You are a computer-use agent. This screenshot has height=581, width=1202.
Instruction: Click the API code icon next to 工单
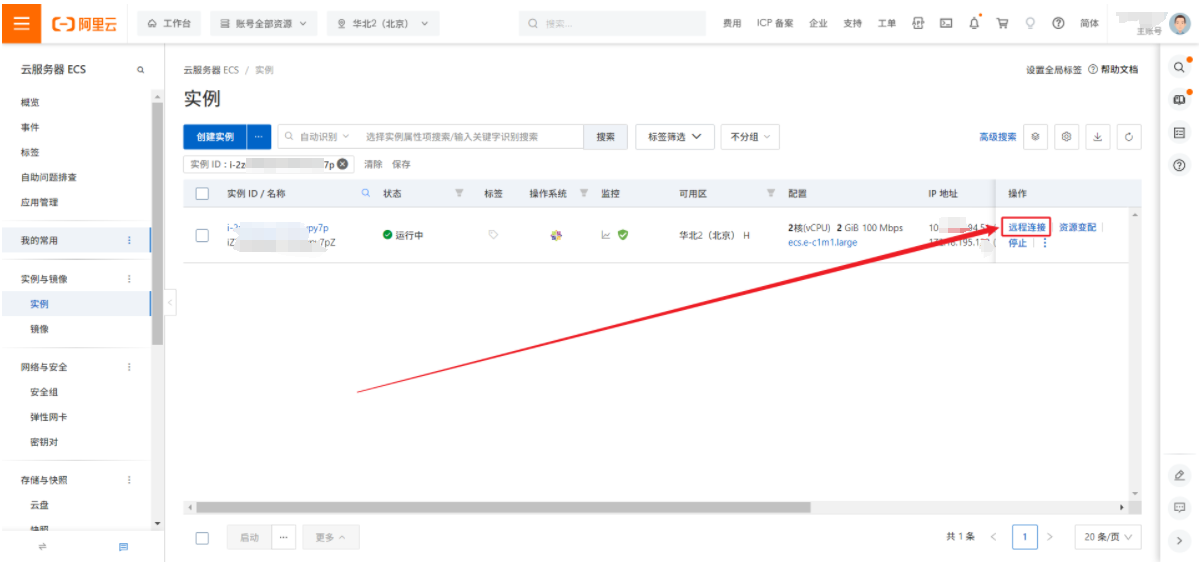tap(918, 23)
